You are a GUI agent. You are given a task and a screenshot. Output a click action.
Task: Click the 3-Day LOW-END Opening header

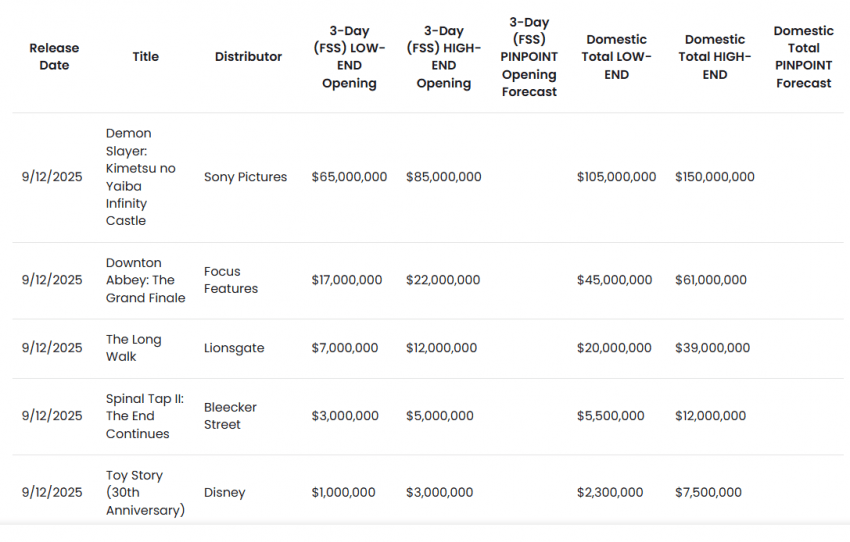coord(349,57)
